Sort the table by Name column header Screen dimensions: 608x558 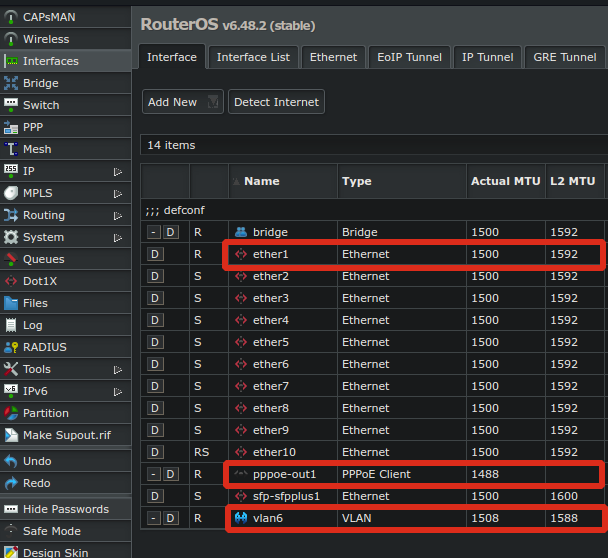coord(262,181)
